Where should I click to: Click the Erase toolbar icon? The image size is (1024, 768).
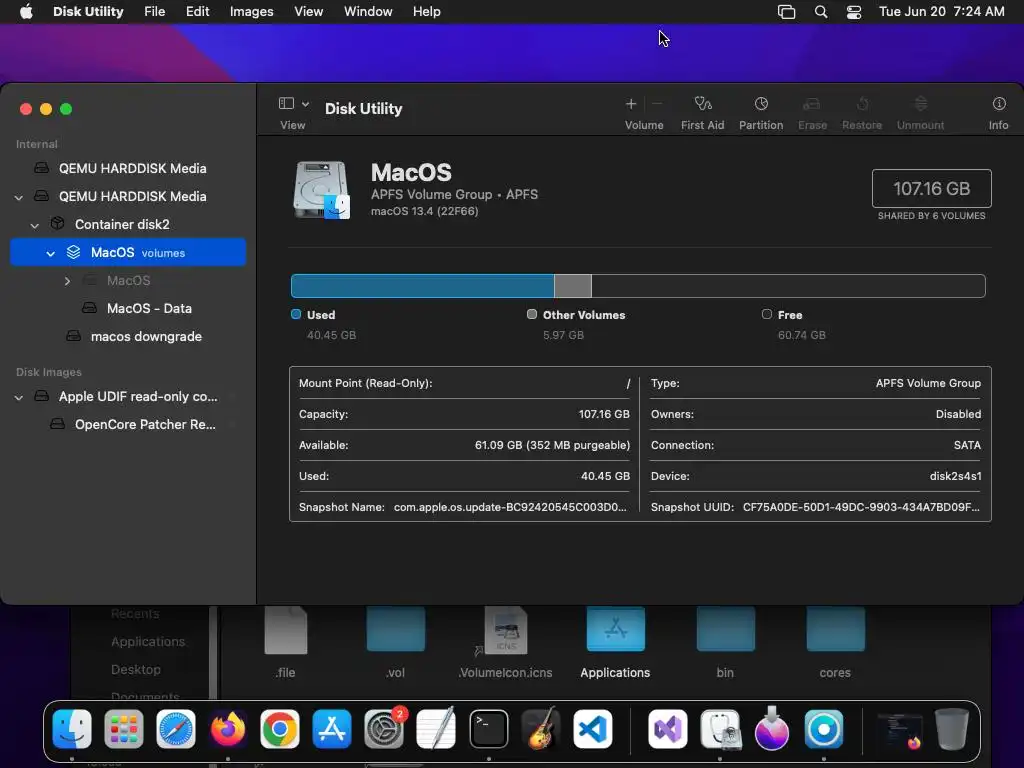pos(812,104)
